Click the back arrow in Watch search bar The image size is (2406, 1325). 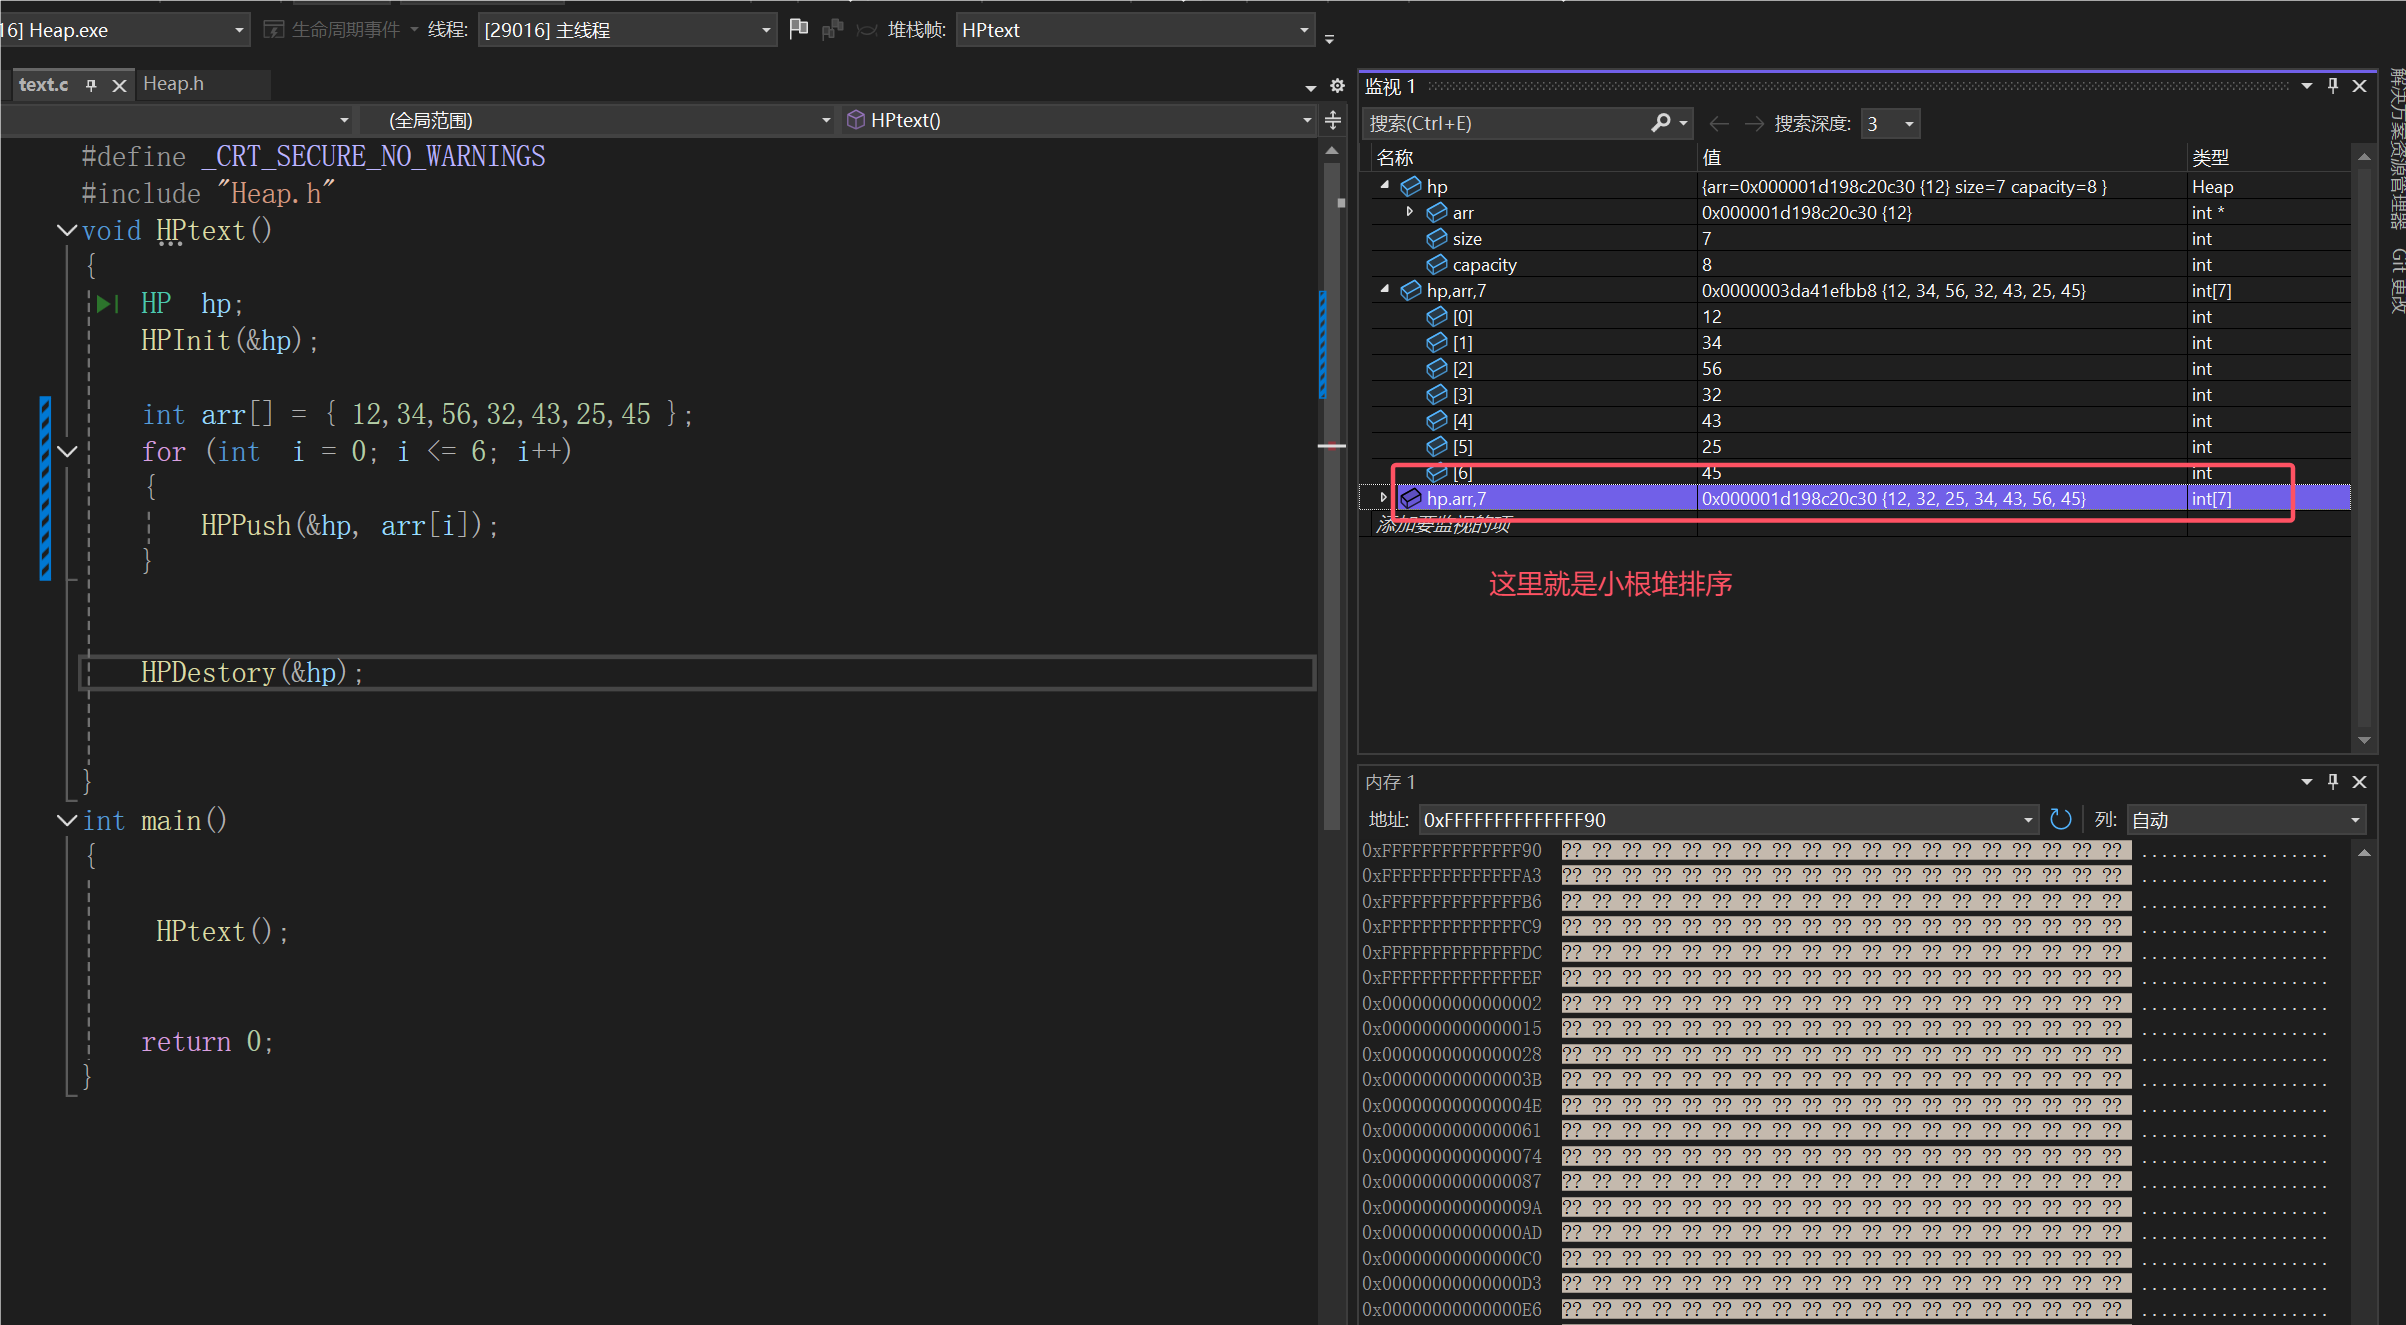click(1719, 123)
